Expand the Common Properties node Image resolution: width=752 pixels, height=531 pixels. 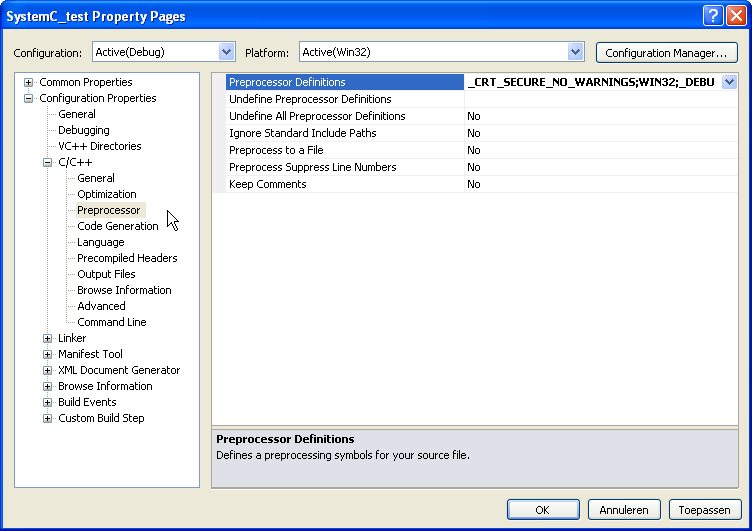coord(28,82)
